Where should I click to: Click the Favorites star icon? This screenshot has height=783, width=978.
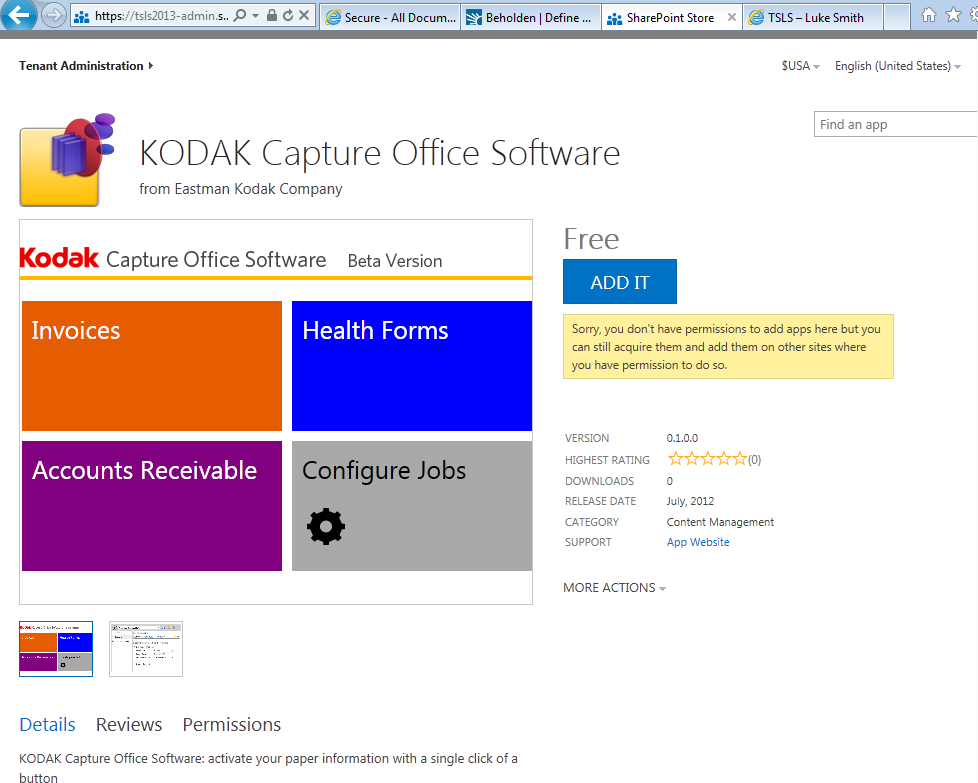tap(952, 15)
